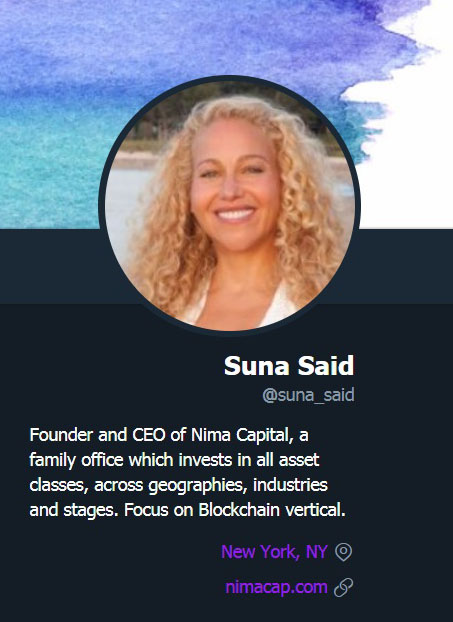Click the chain link icon

pos(343,587)
